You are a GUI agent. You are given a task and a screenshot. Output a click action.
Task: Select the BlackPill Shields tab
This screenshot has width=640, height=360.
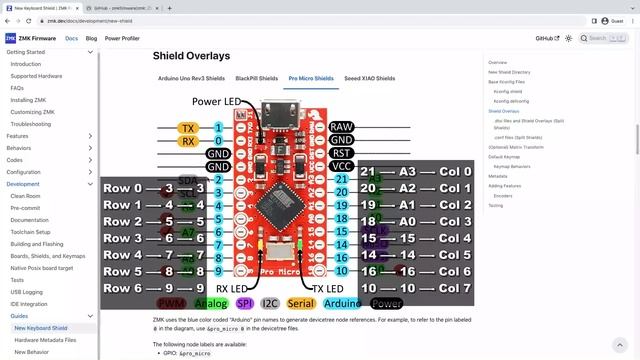pyautogui.click(x=257, y=78)
